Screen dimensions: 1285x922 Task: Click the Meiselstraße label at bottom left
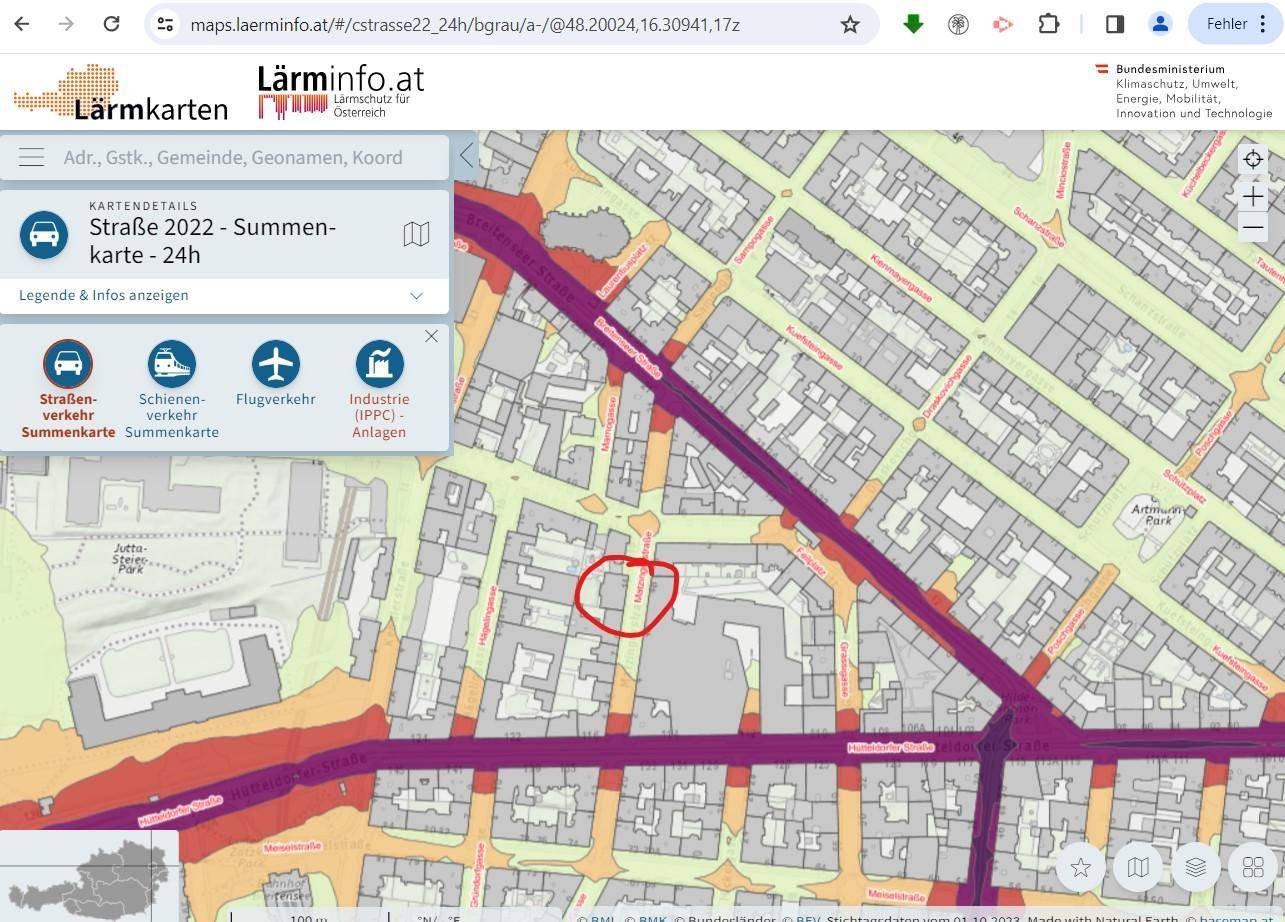(x=293, y=846)
